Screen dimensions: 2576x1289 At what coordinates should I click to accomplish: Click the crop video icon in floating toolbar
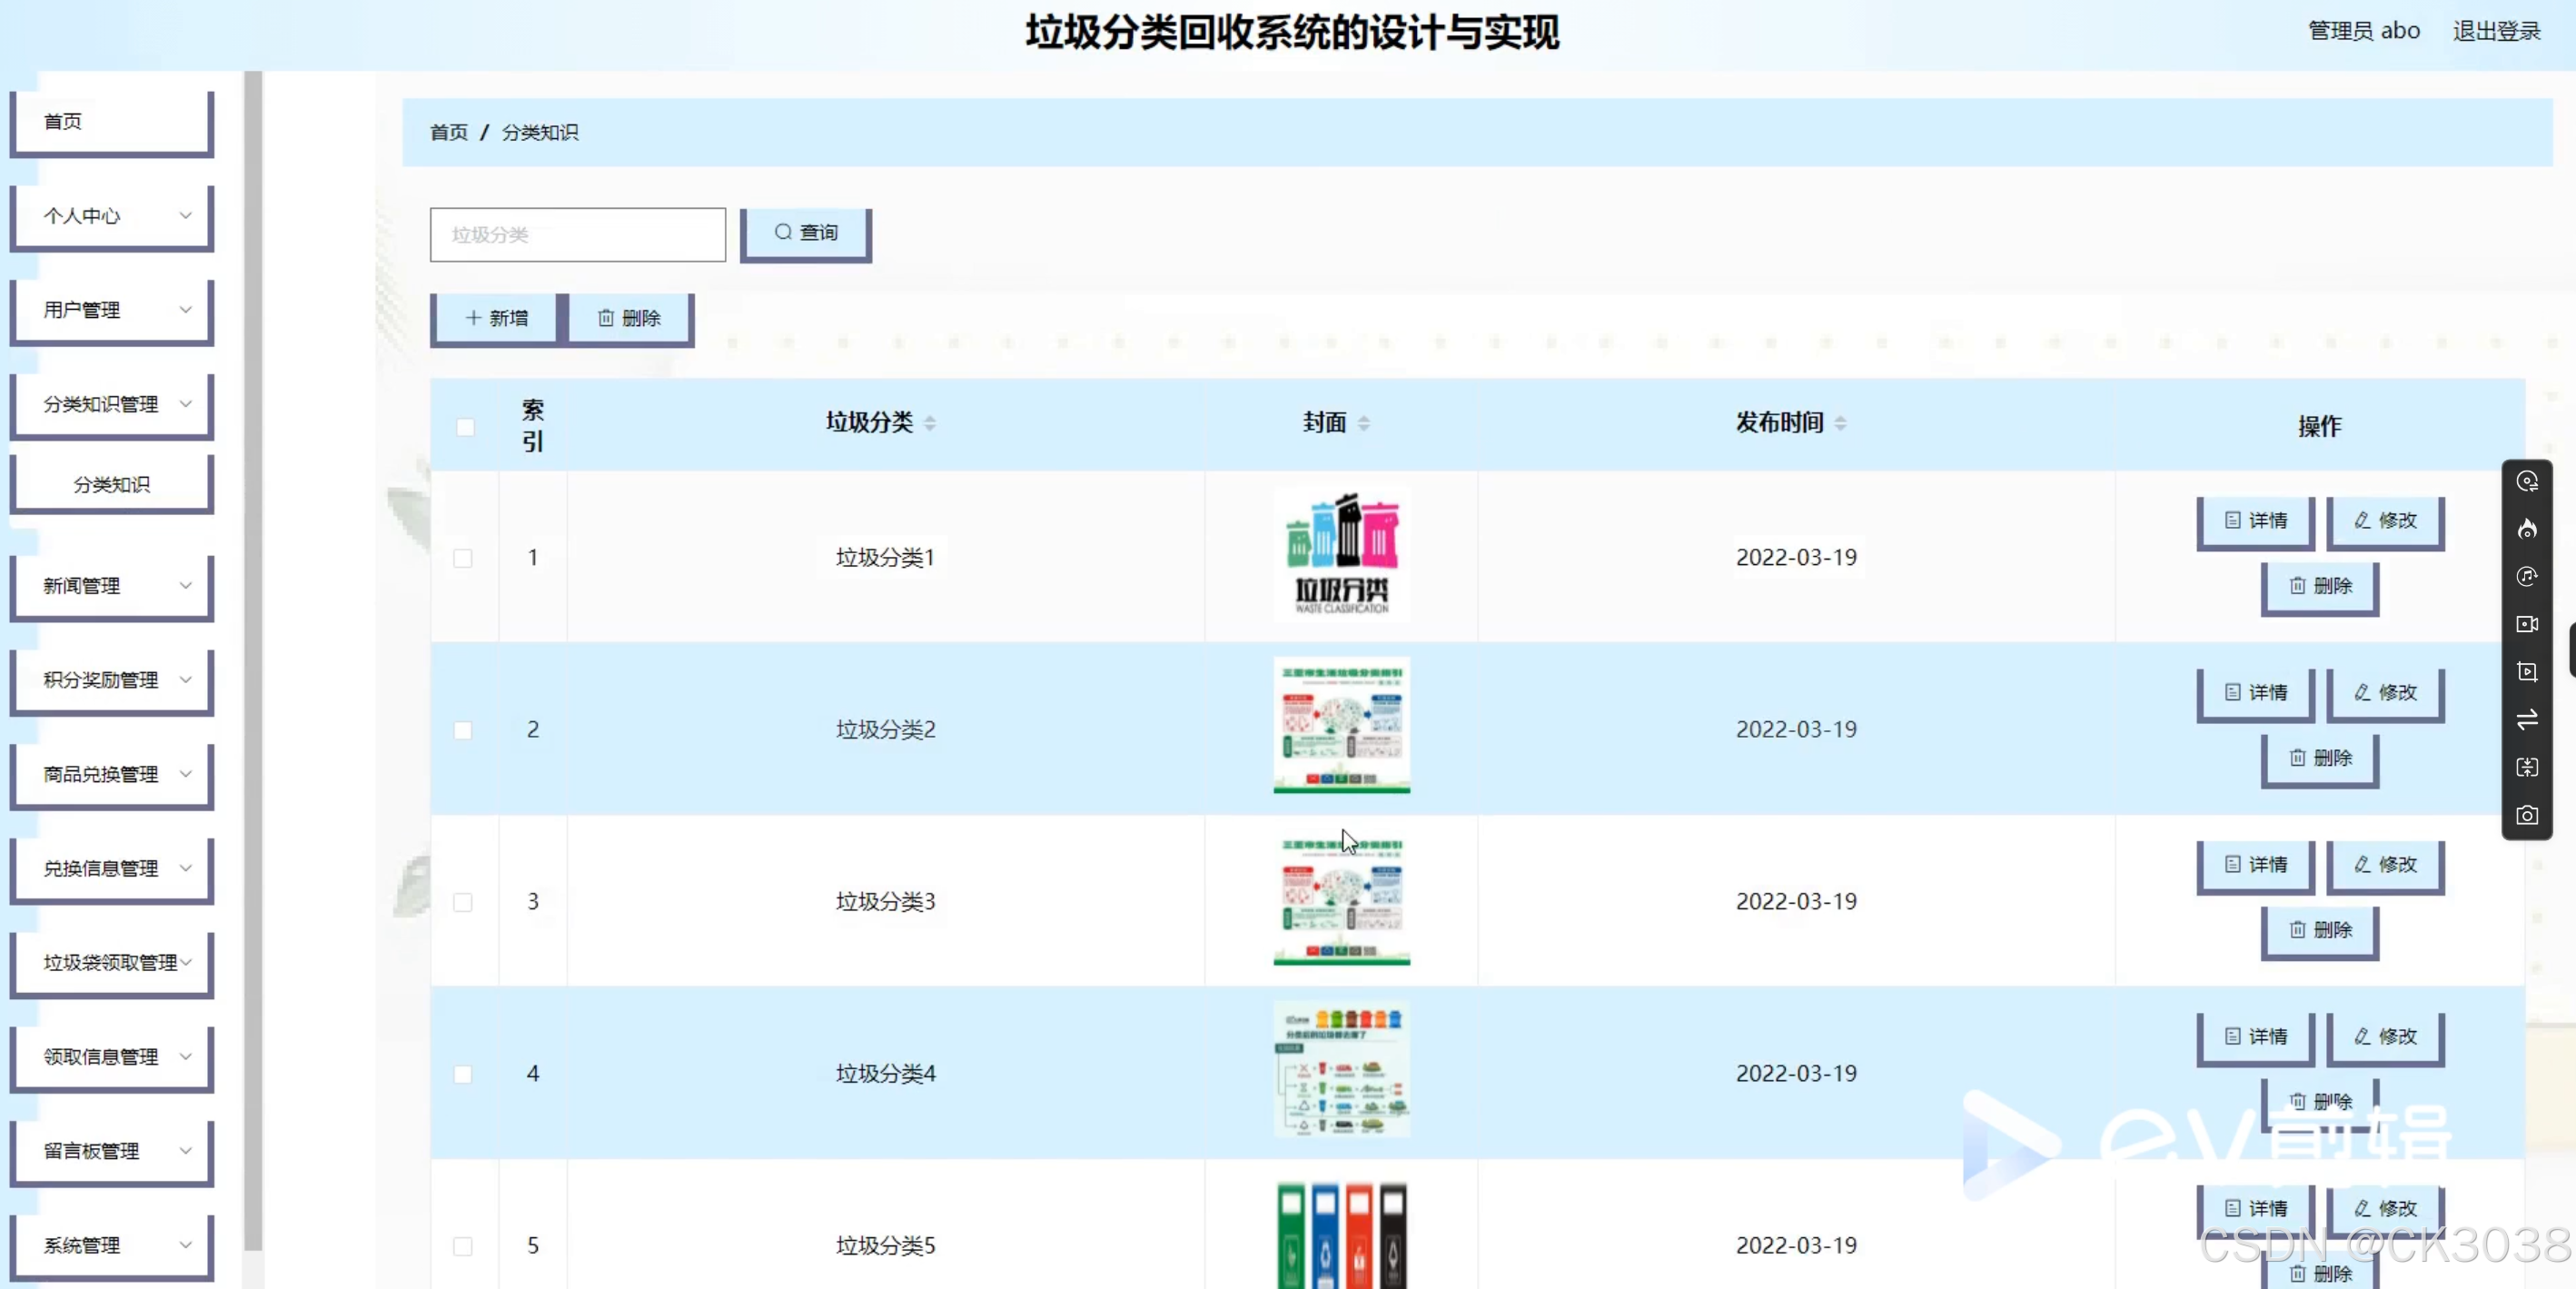(2526, 672)
